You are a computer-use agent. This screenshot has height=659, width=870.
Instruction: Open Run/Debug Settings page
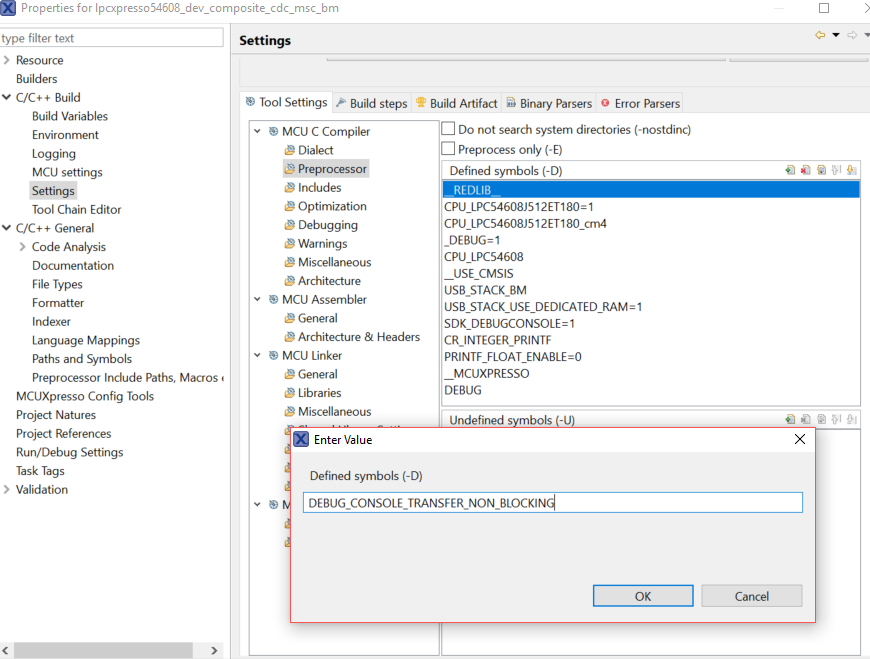[x=70, y=452]
